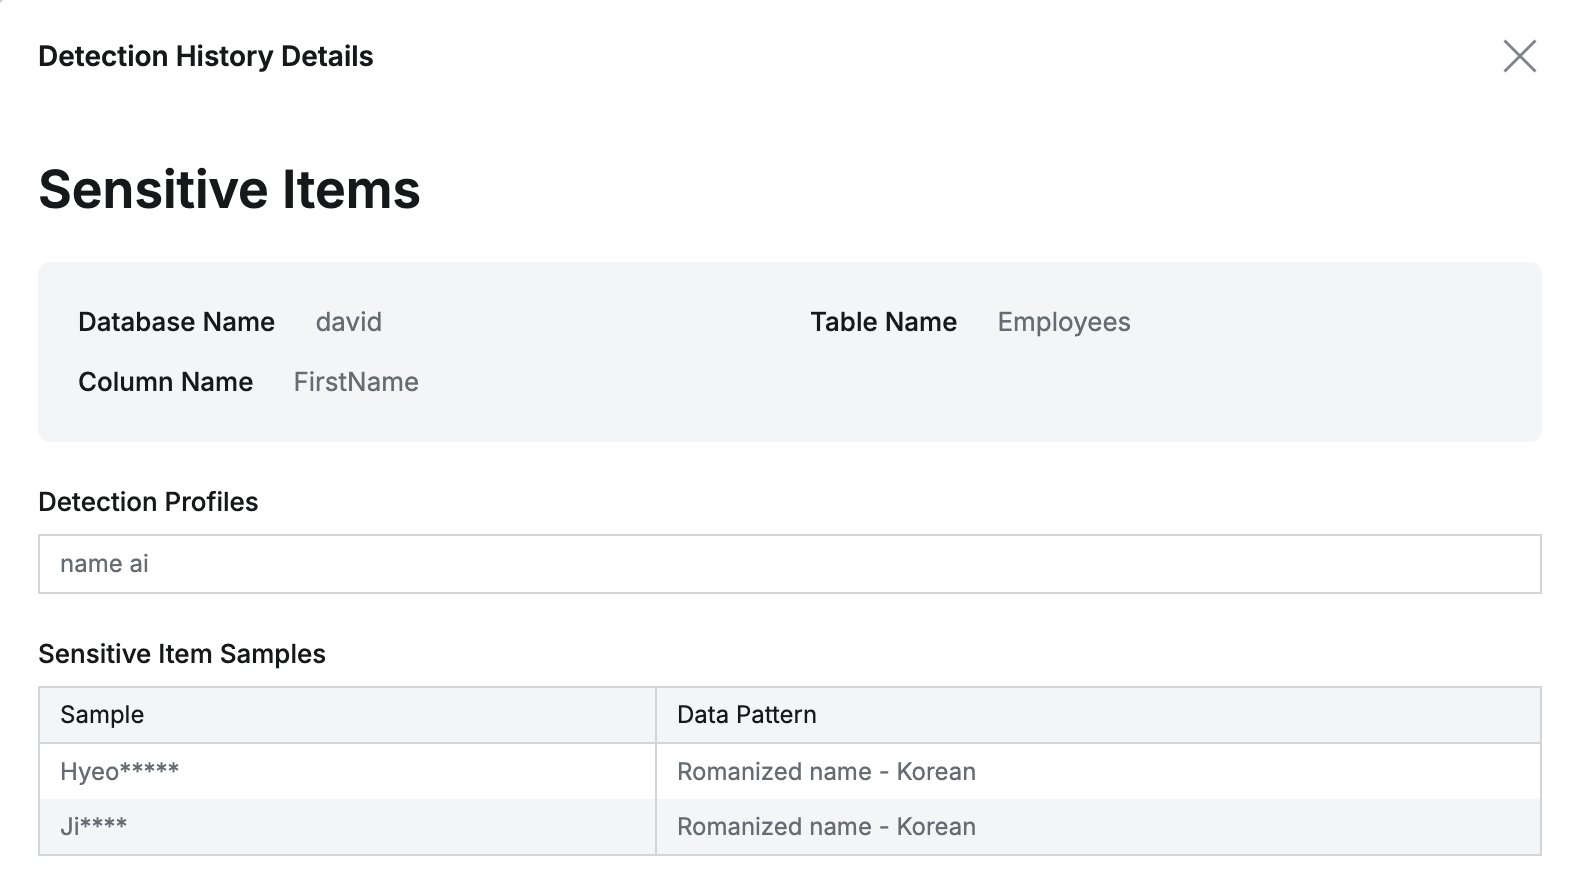Viewport: 1576px width, 888px height.
Task: Select the FirstName column value
Action: click(x=356, y=382)
